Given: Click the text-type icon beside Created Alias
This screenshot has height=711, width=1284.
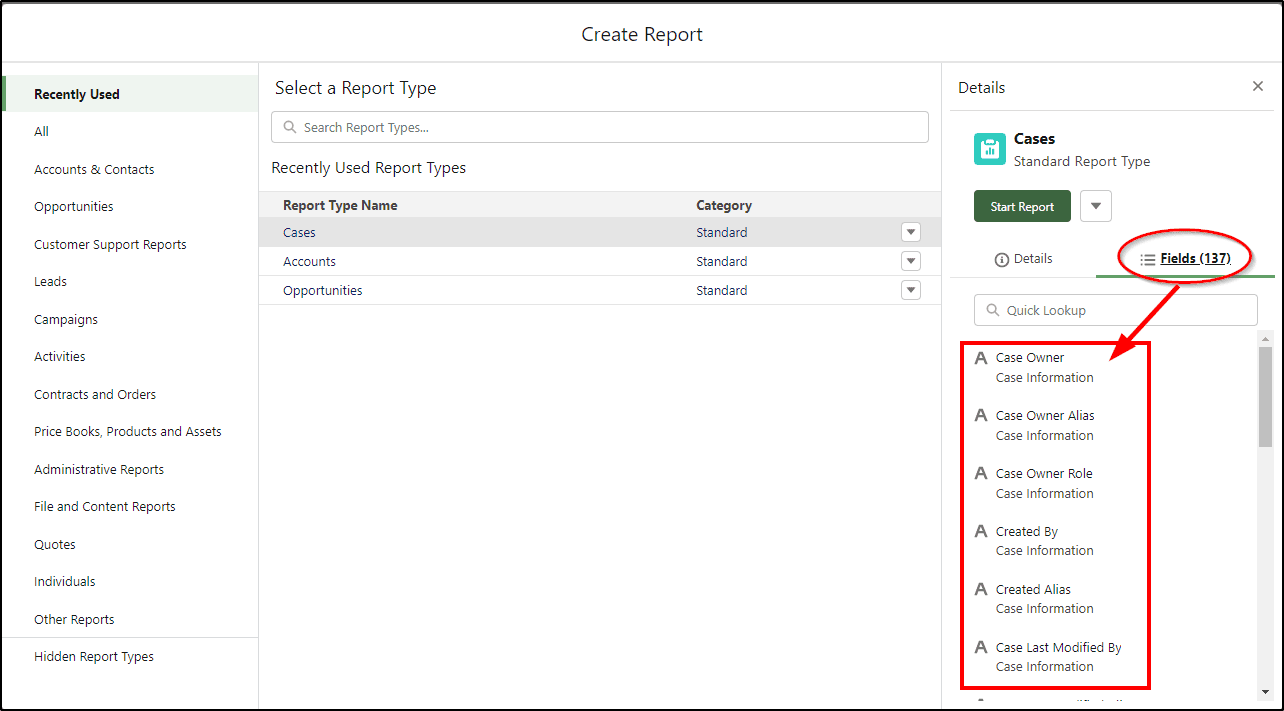Looking at the screenshot, I should click(x=981, y=589).
